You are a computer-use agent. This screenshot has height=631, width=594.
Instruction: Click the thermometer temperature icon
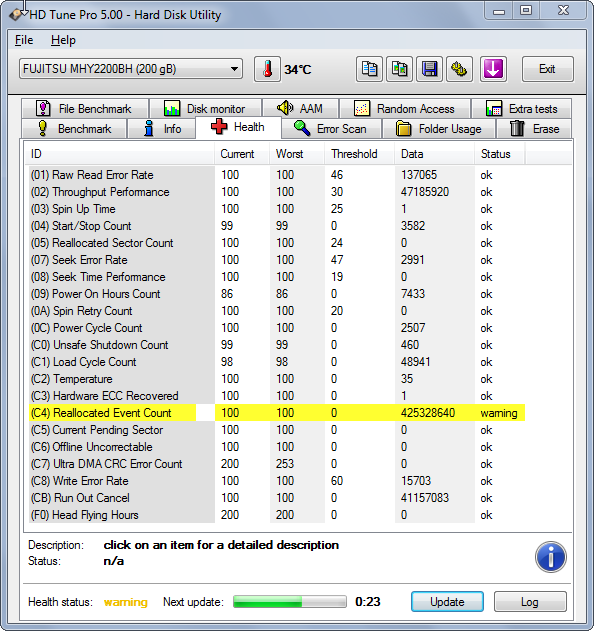click(267, 69)
